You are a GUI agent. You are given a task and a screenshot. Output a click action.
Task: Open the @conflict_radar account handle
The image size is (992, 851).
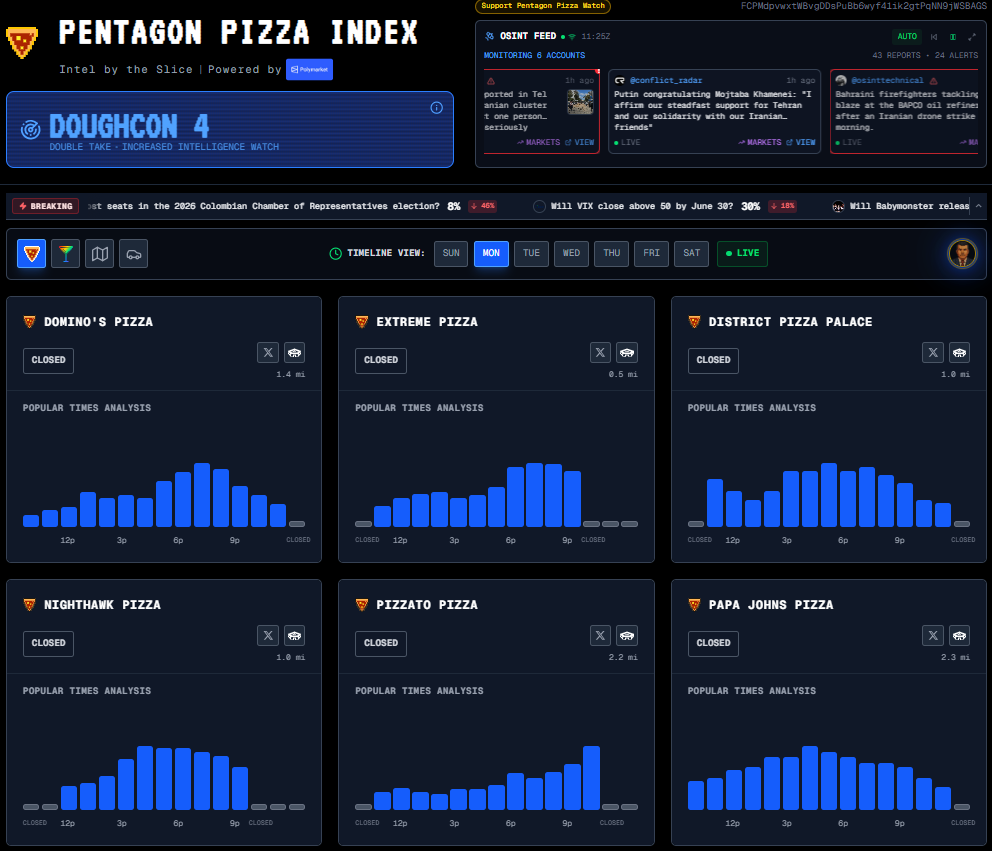[666, 80]
